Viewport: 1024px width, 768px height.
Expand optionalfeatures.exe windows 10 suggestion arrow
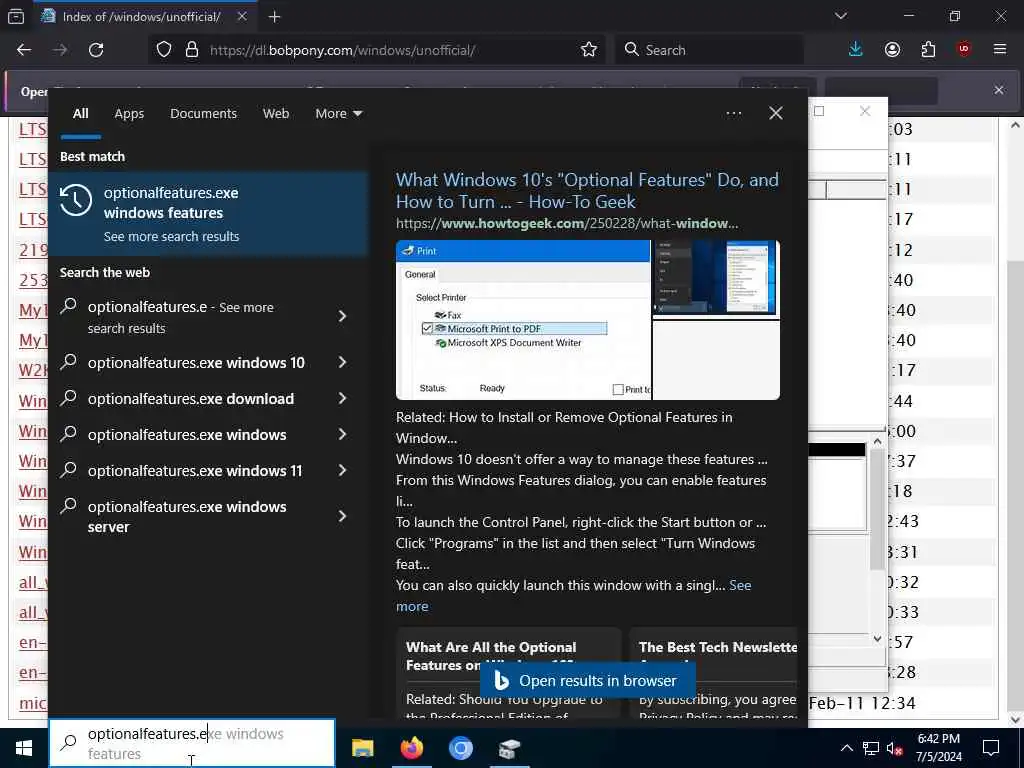click(x=342, y=362)
